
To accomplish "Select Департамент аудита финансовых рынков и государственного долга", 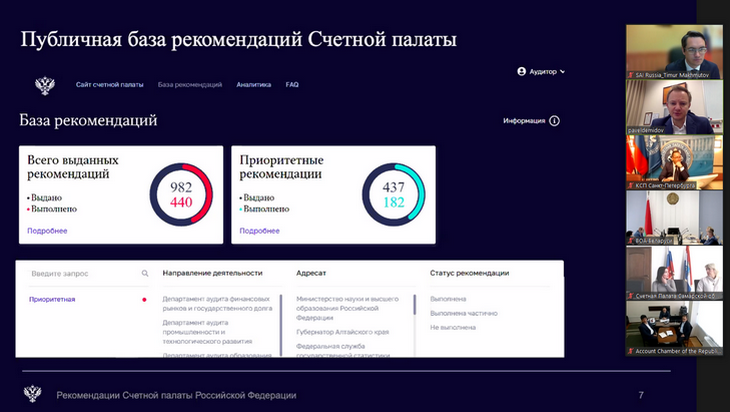I will click(x=217, y=304).
